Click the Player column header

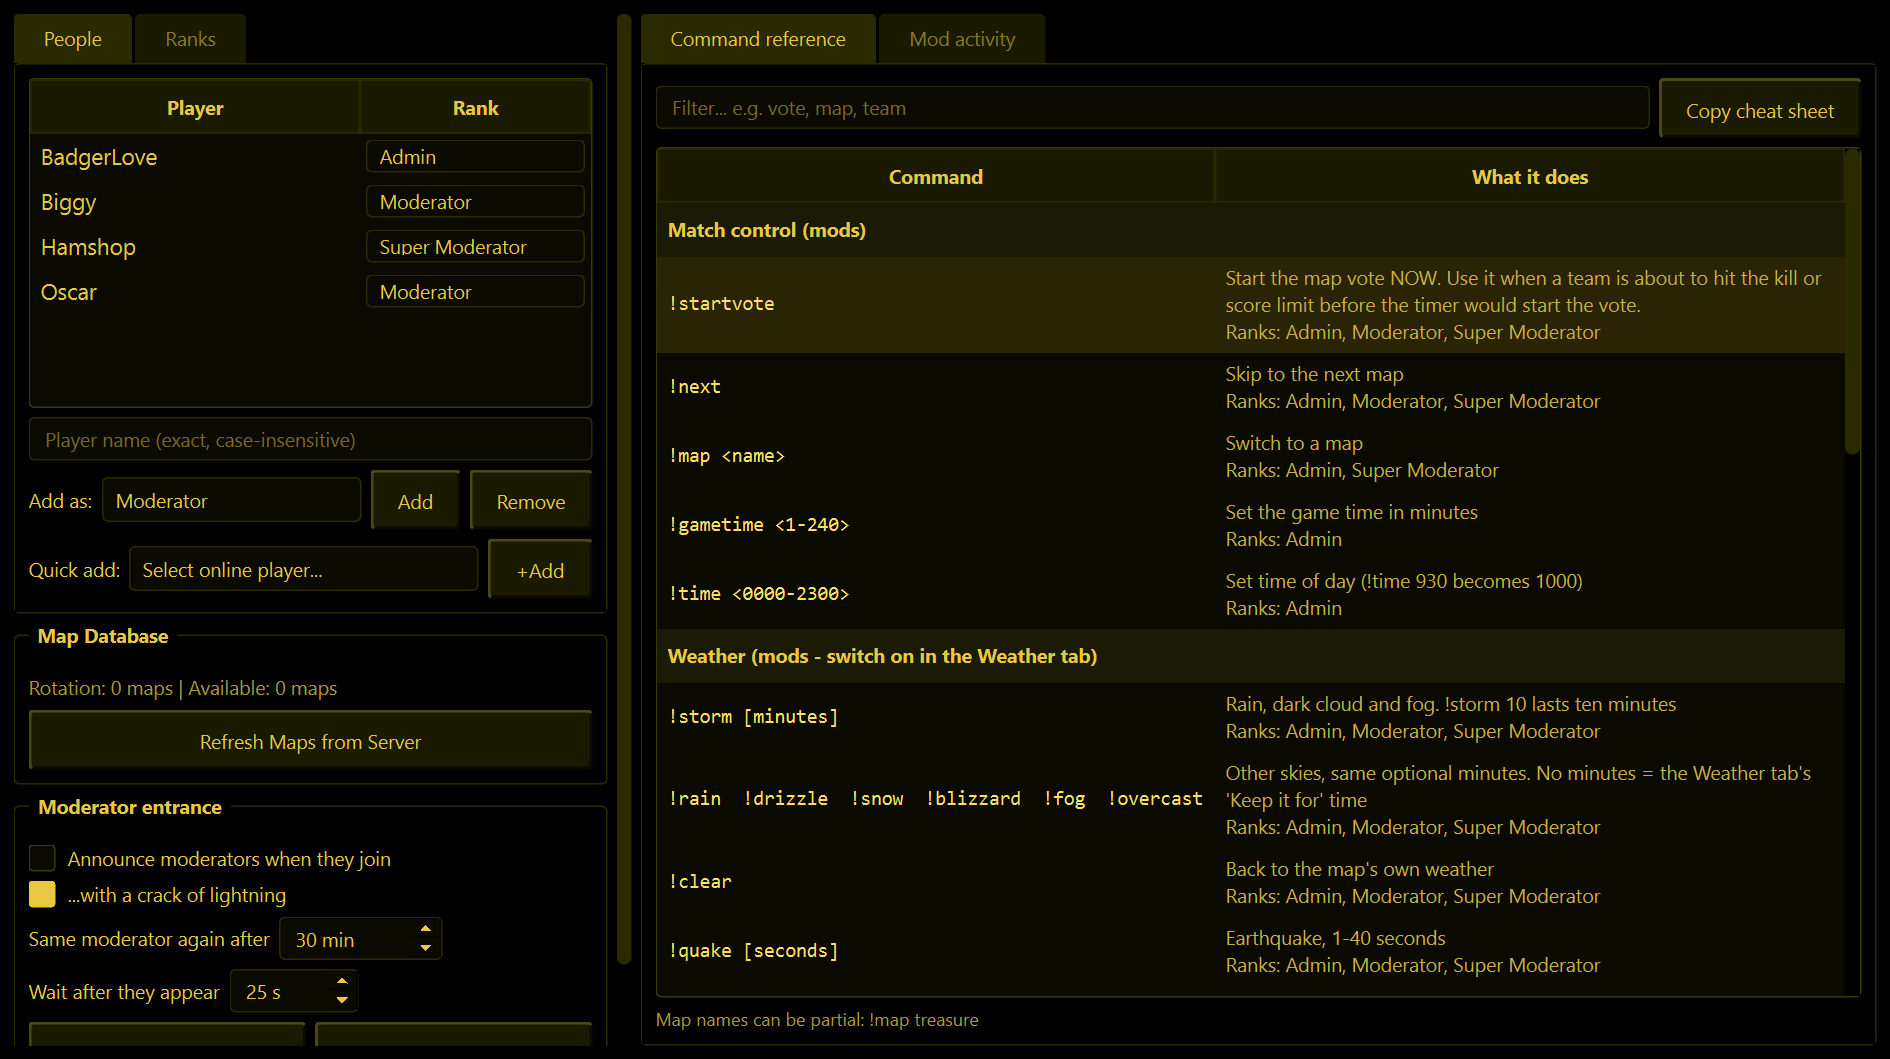tap(195, 108)
